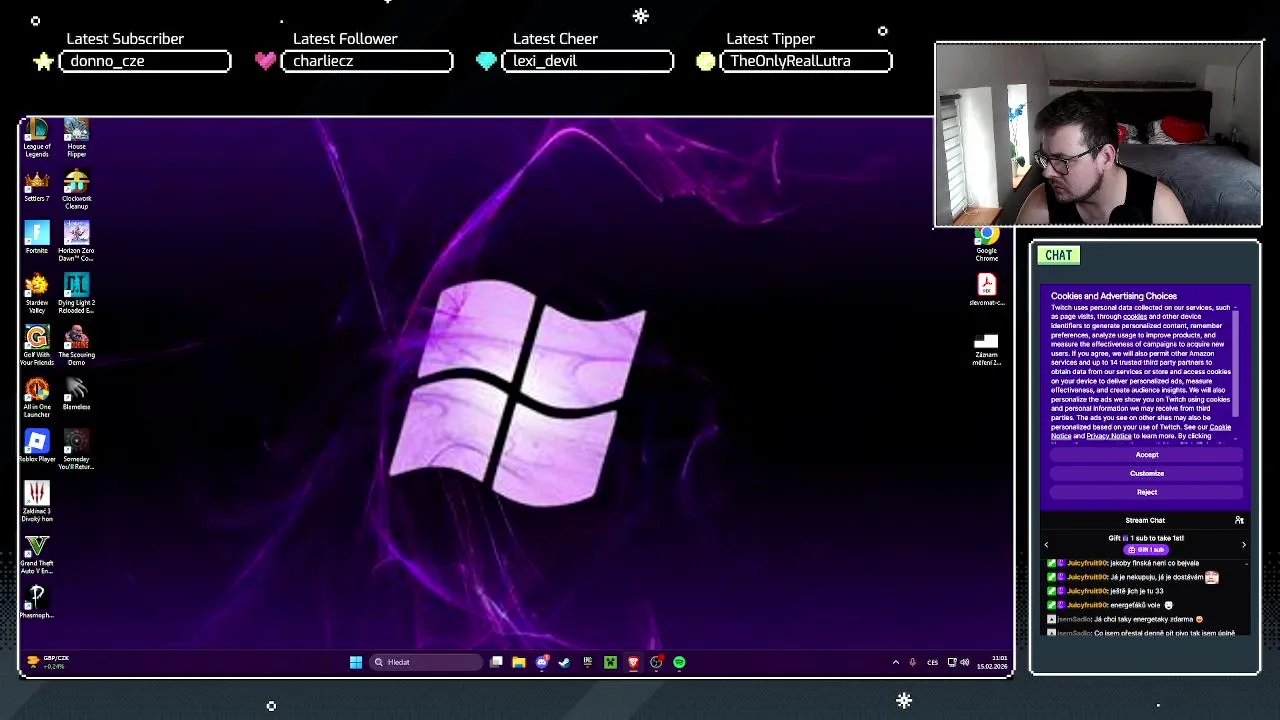The height and width of the screenshot is (720, 1280).
Task: Switch the CES keyboard language indicator
Action: [932, 662]
